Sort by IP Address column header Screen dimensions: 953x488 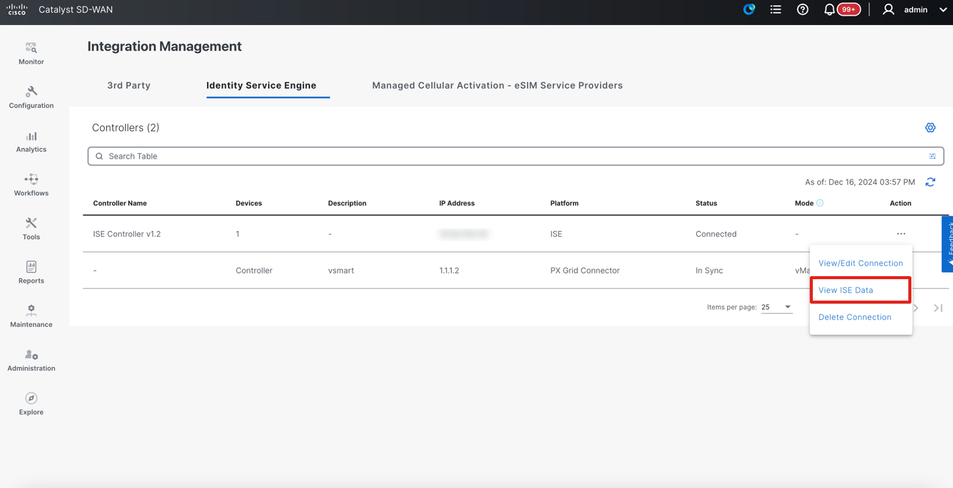[x=457, y=203]
